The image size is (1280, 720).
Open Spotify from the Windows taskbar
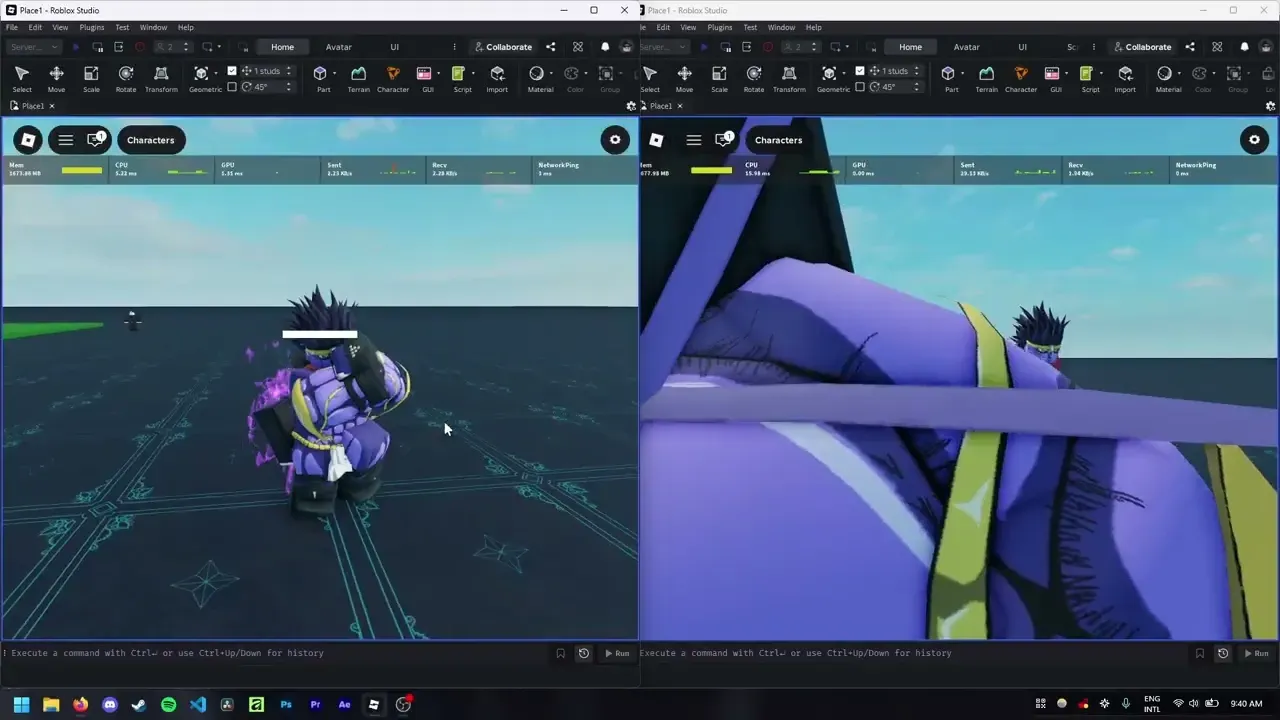pyautogui.click(x=168, y=704)
